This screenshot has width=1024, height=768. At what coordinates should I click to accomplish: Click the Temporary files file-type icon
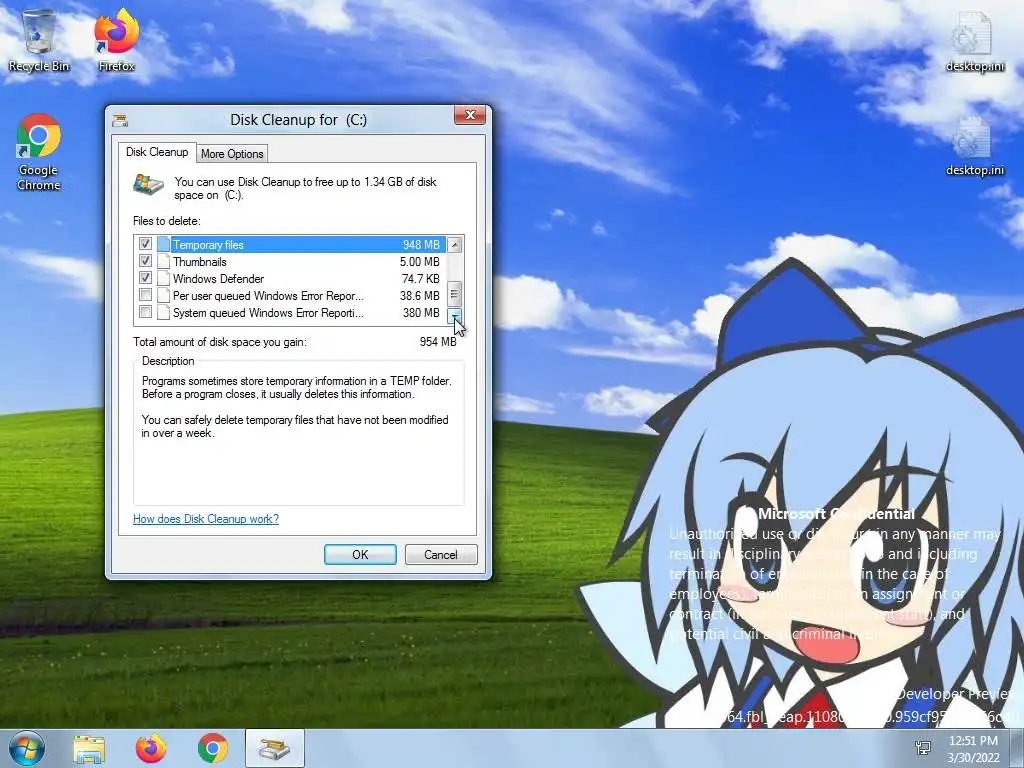(x=163, y=245)
